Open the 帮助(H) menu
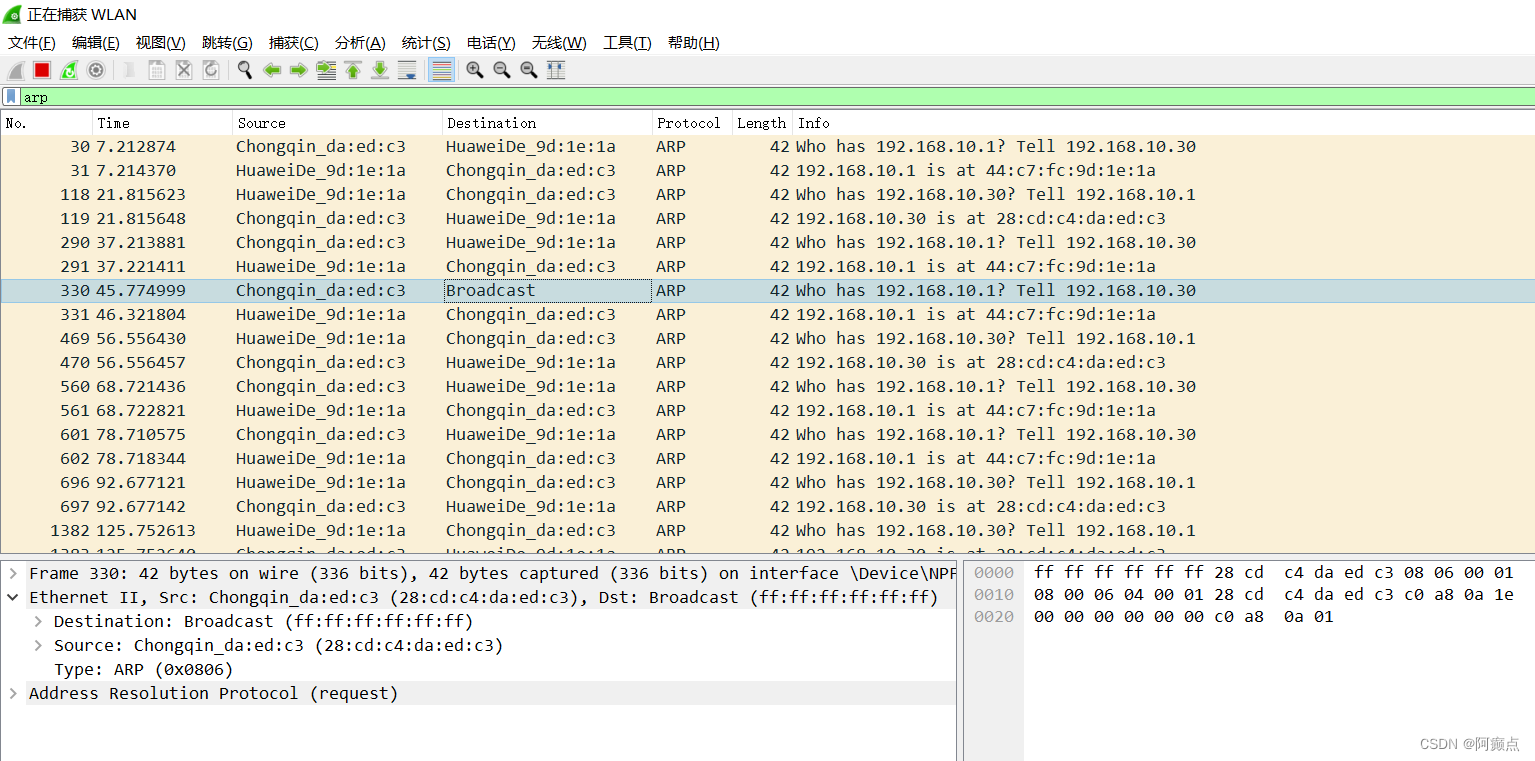The height and width of the screenshot is (761, 1535). pos(694,43)
